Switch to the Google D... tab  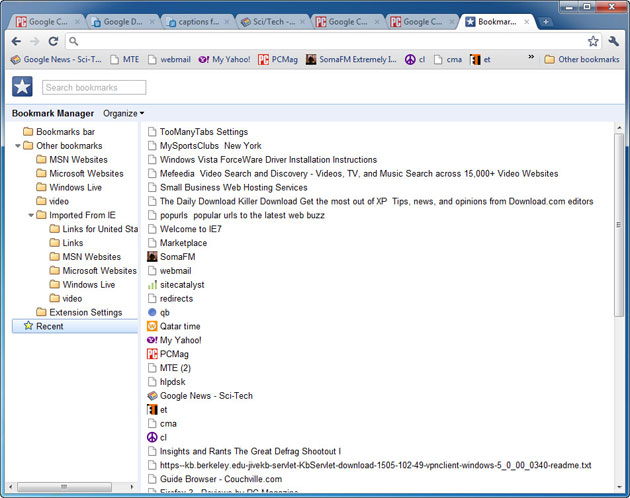click(x=121, y=22)
